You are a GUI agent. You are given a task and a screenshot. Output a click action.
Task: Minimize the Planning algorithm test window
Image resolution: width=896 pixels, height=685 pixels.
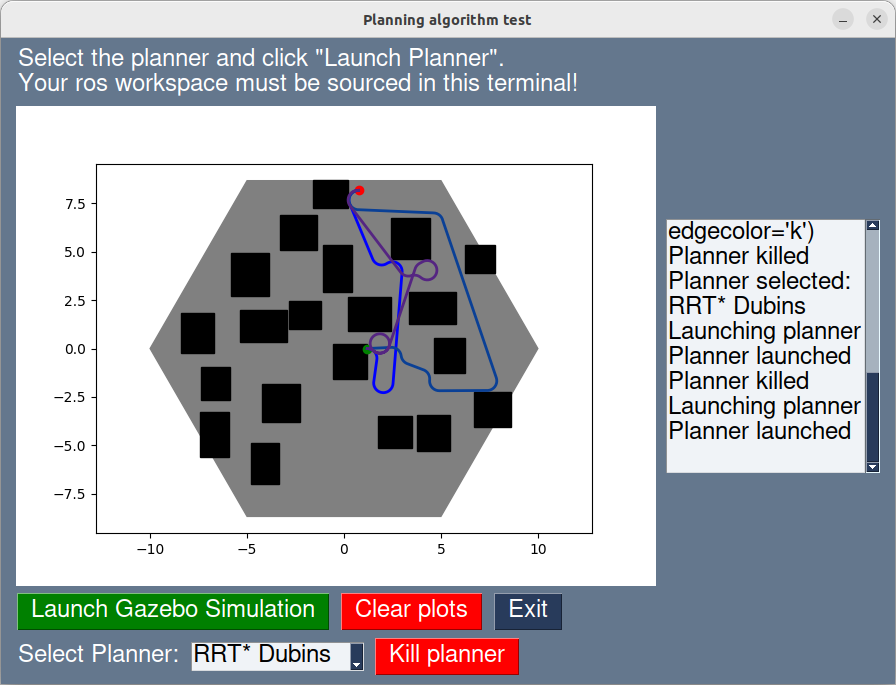842,19
